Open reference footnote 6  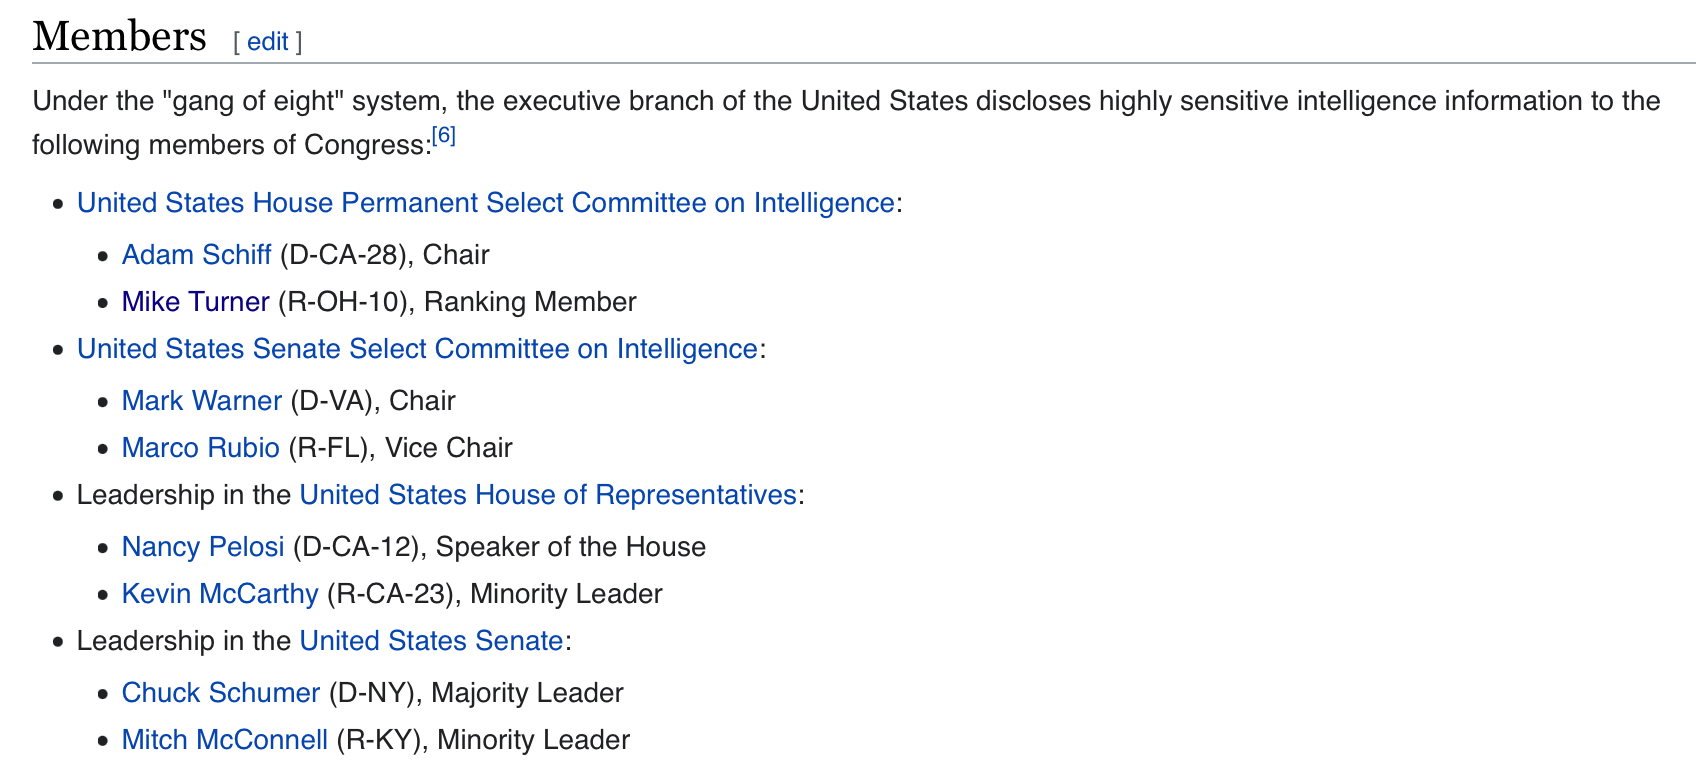tap(444, 136)
